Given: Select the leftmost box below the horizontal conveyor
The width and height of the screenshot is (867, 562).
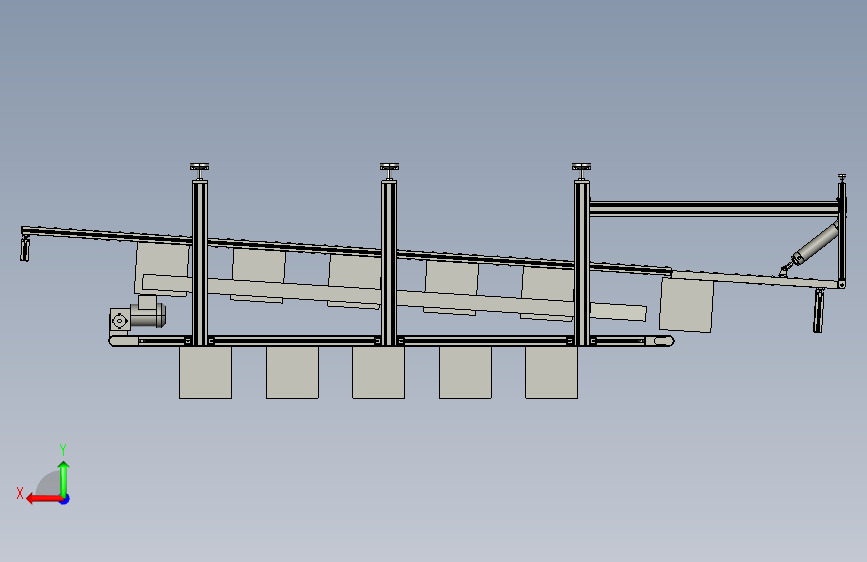Looking at the screenshot, I should pos(205,372).
